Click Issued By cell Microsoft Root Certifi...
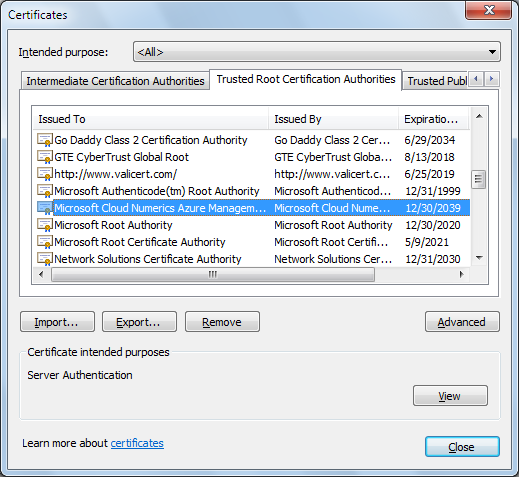 (331, 242)
